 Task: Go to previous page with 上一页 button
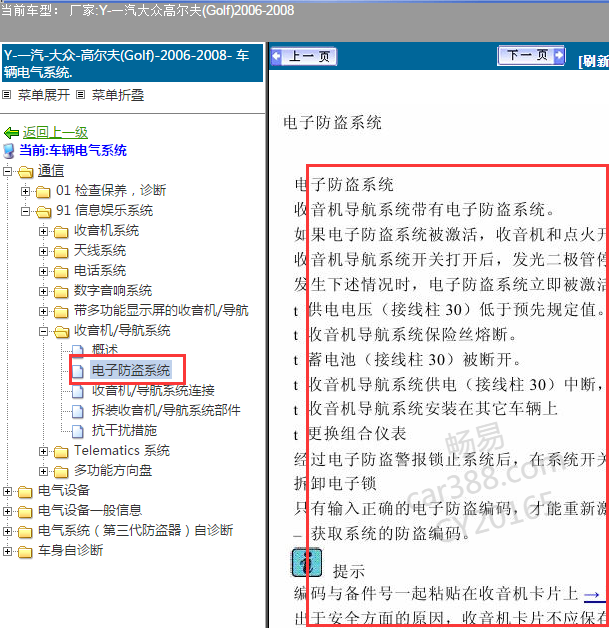[303, 56]
